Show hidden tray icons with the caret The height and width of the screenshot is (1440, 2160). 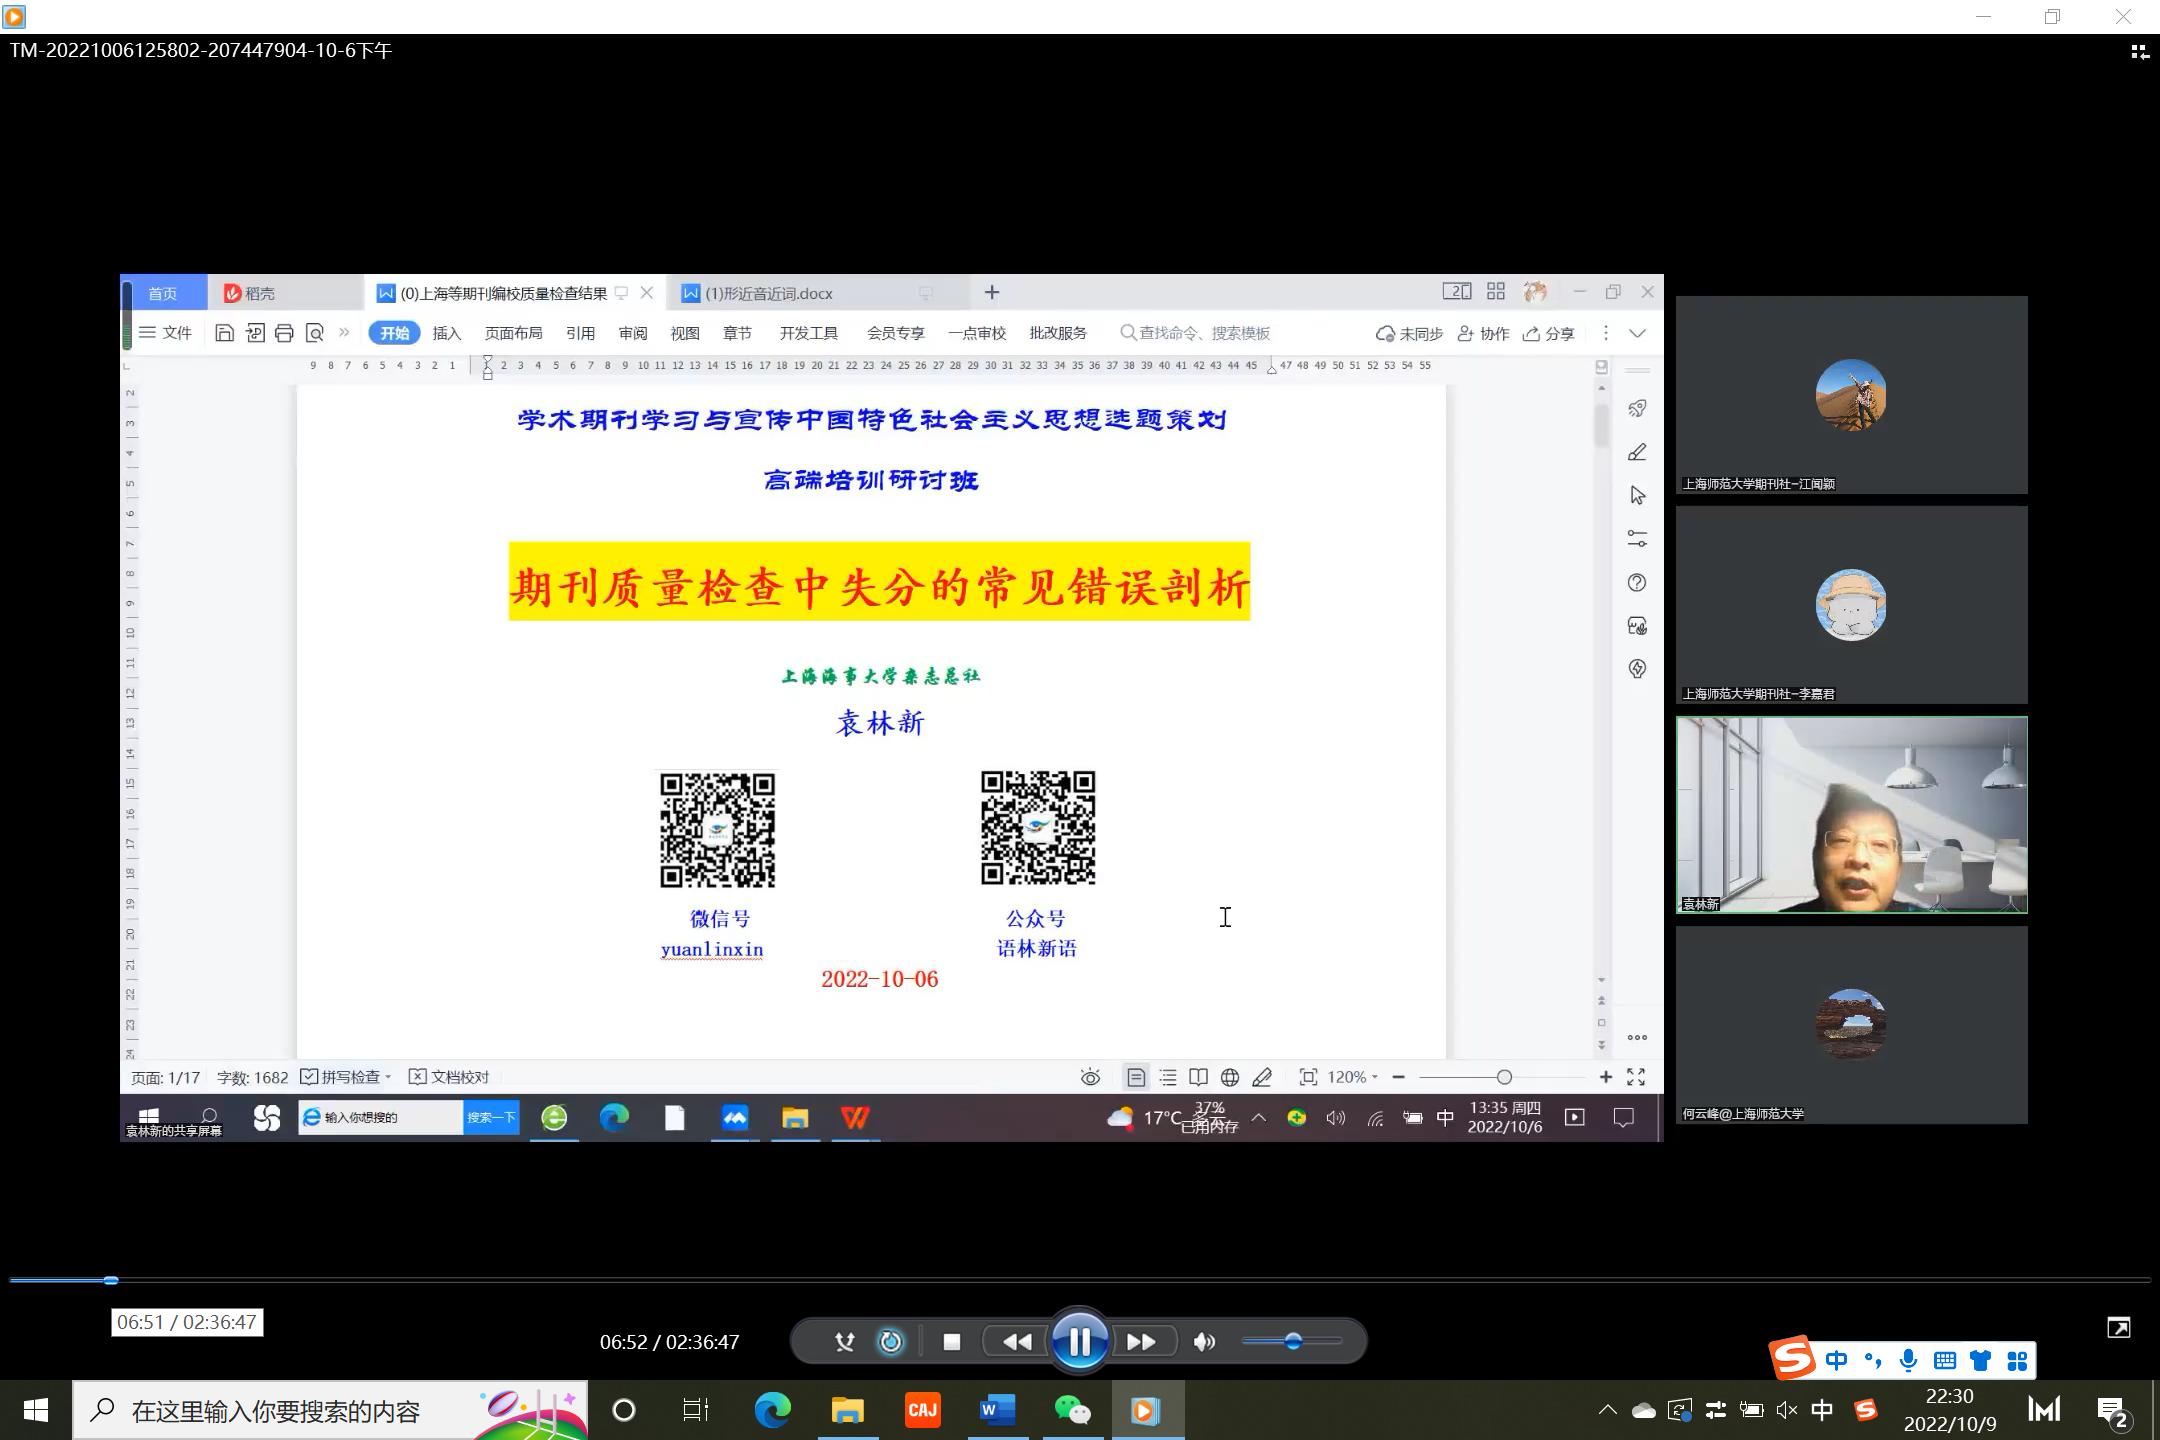[x=1607, y=1411]
